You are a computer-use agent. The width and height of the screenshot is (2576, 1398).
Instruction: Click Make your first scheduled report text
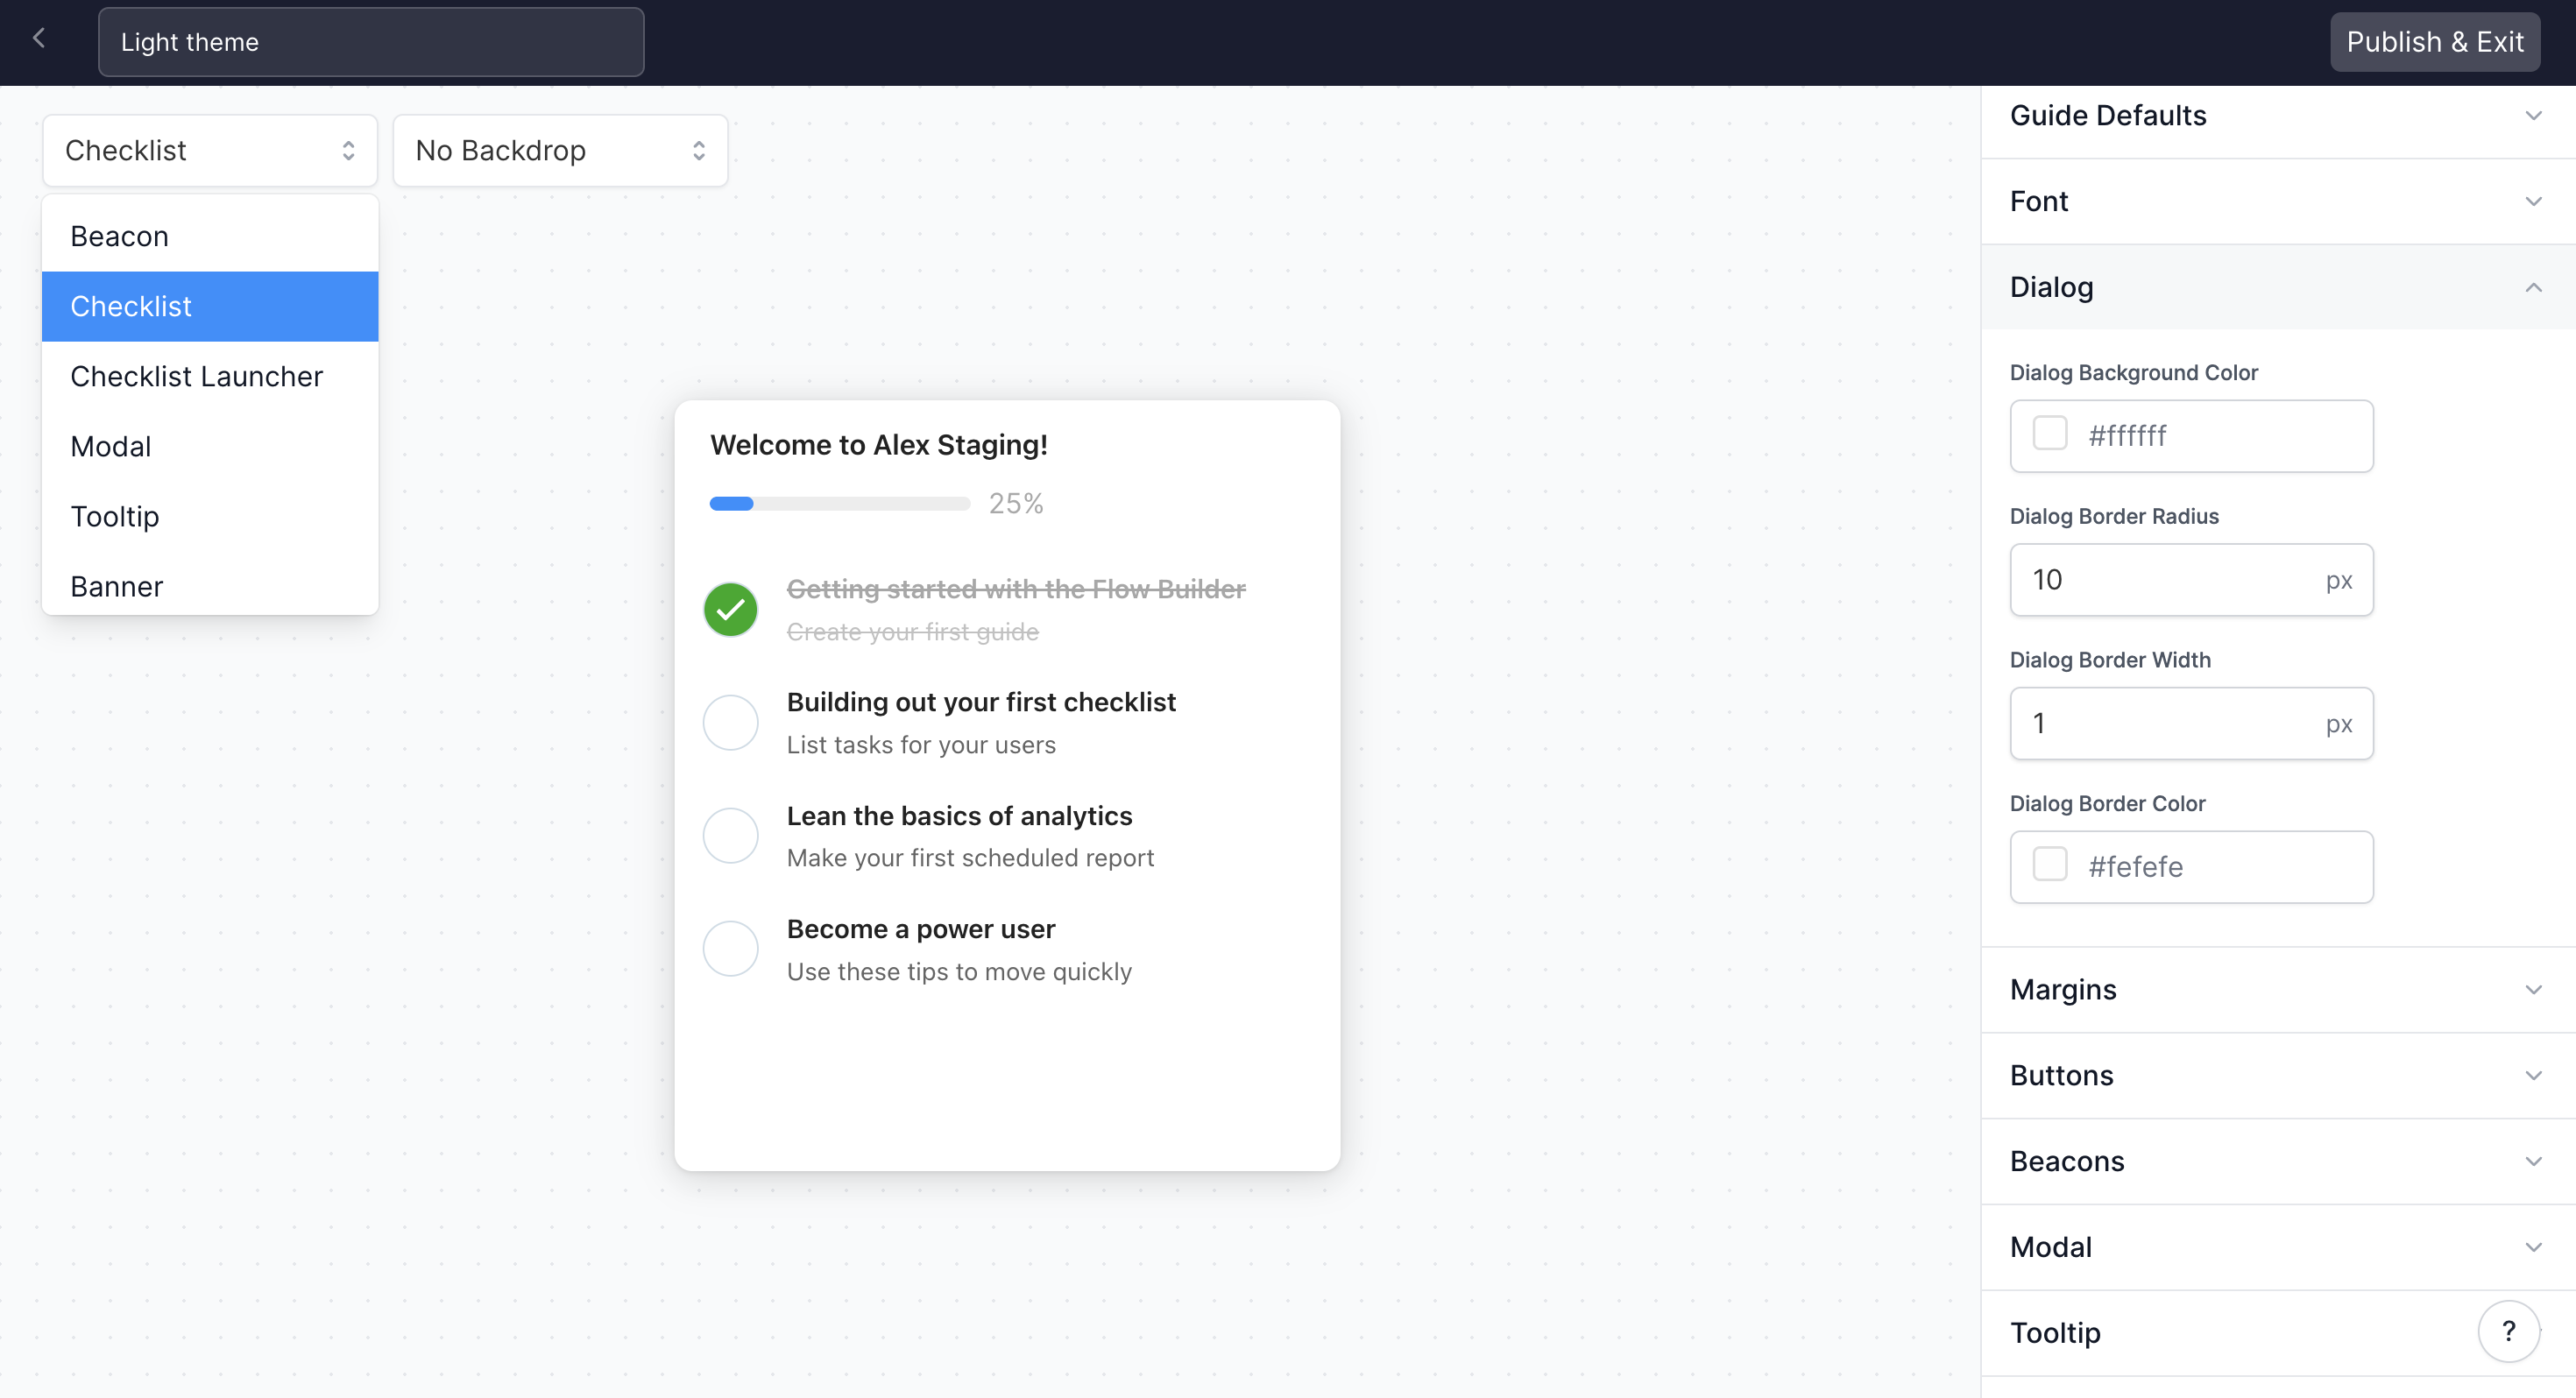click(970, 858)
